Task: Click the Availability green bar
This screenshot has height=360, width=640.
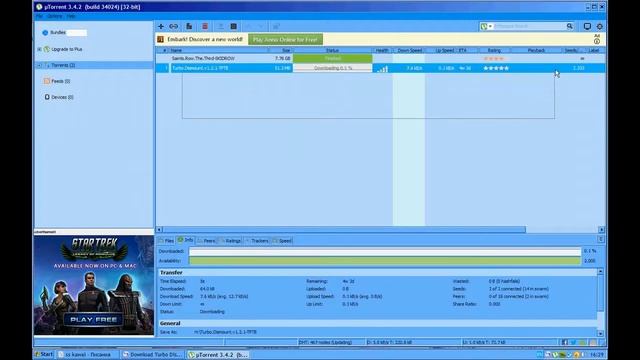Action: click(384, 260)
